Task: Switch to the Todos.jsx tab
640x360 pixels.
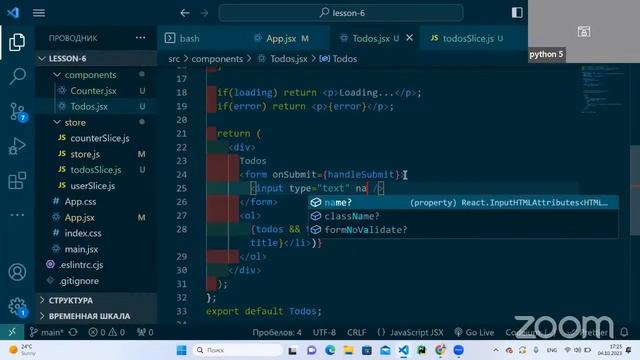Action: click(370, 38)
